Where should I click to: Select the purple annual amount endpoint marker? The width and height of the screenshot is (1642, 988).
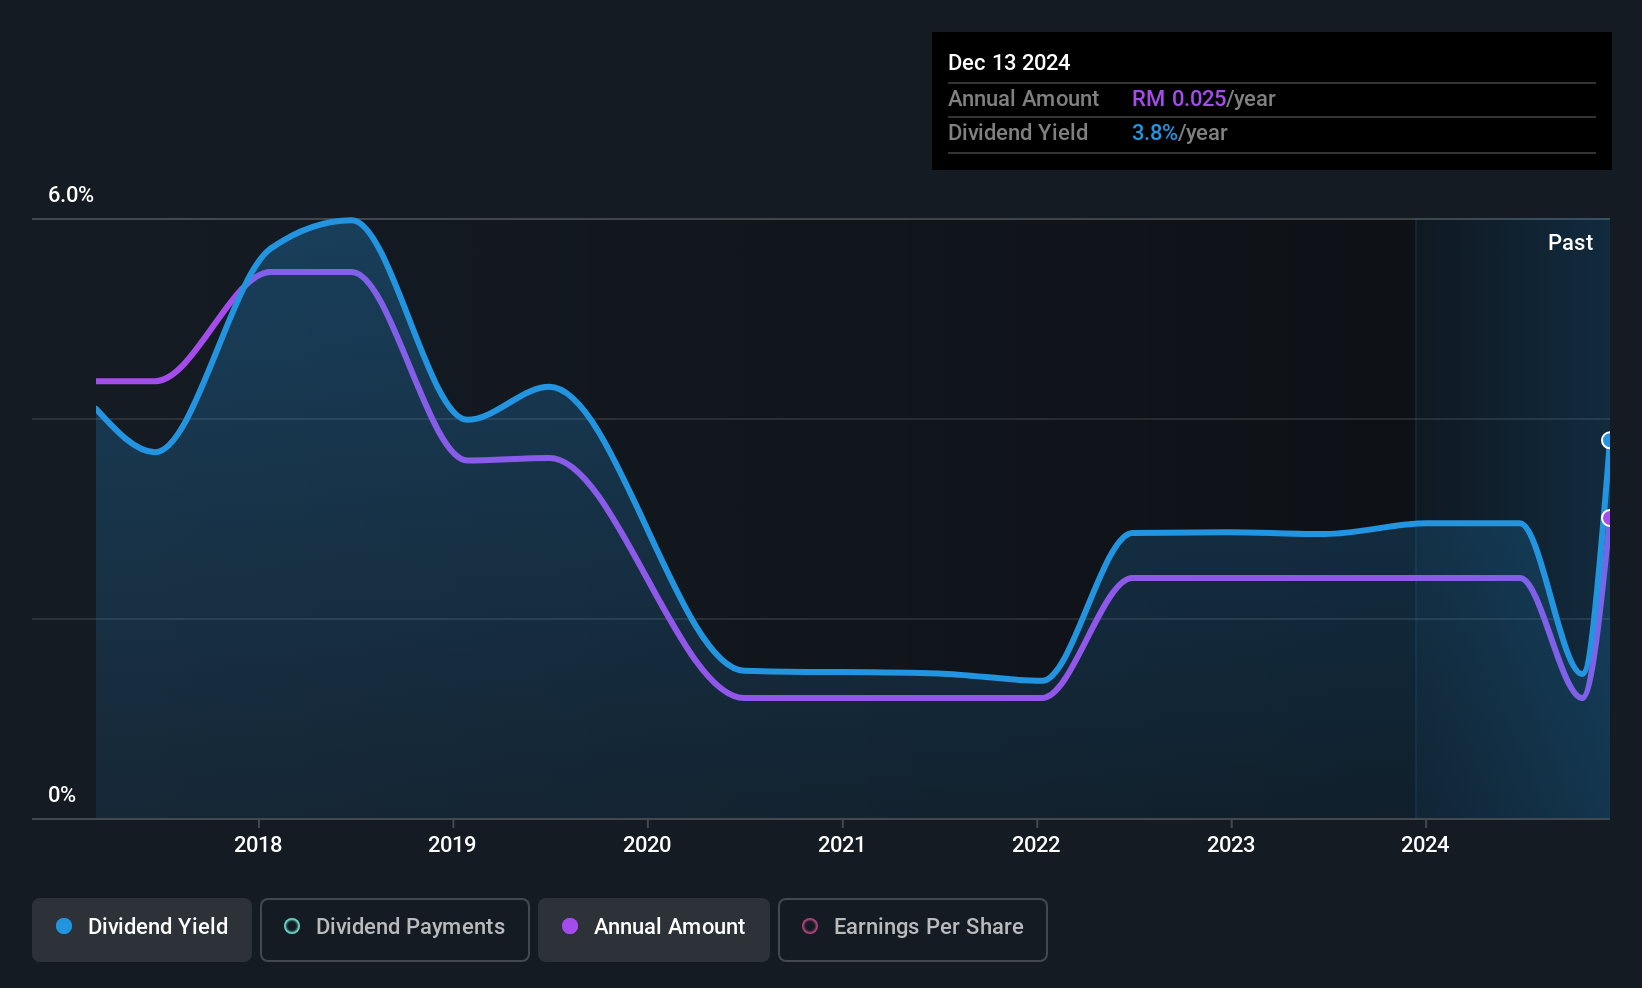point(1608,518)
